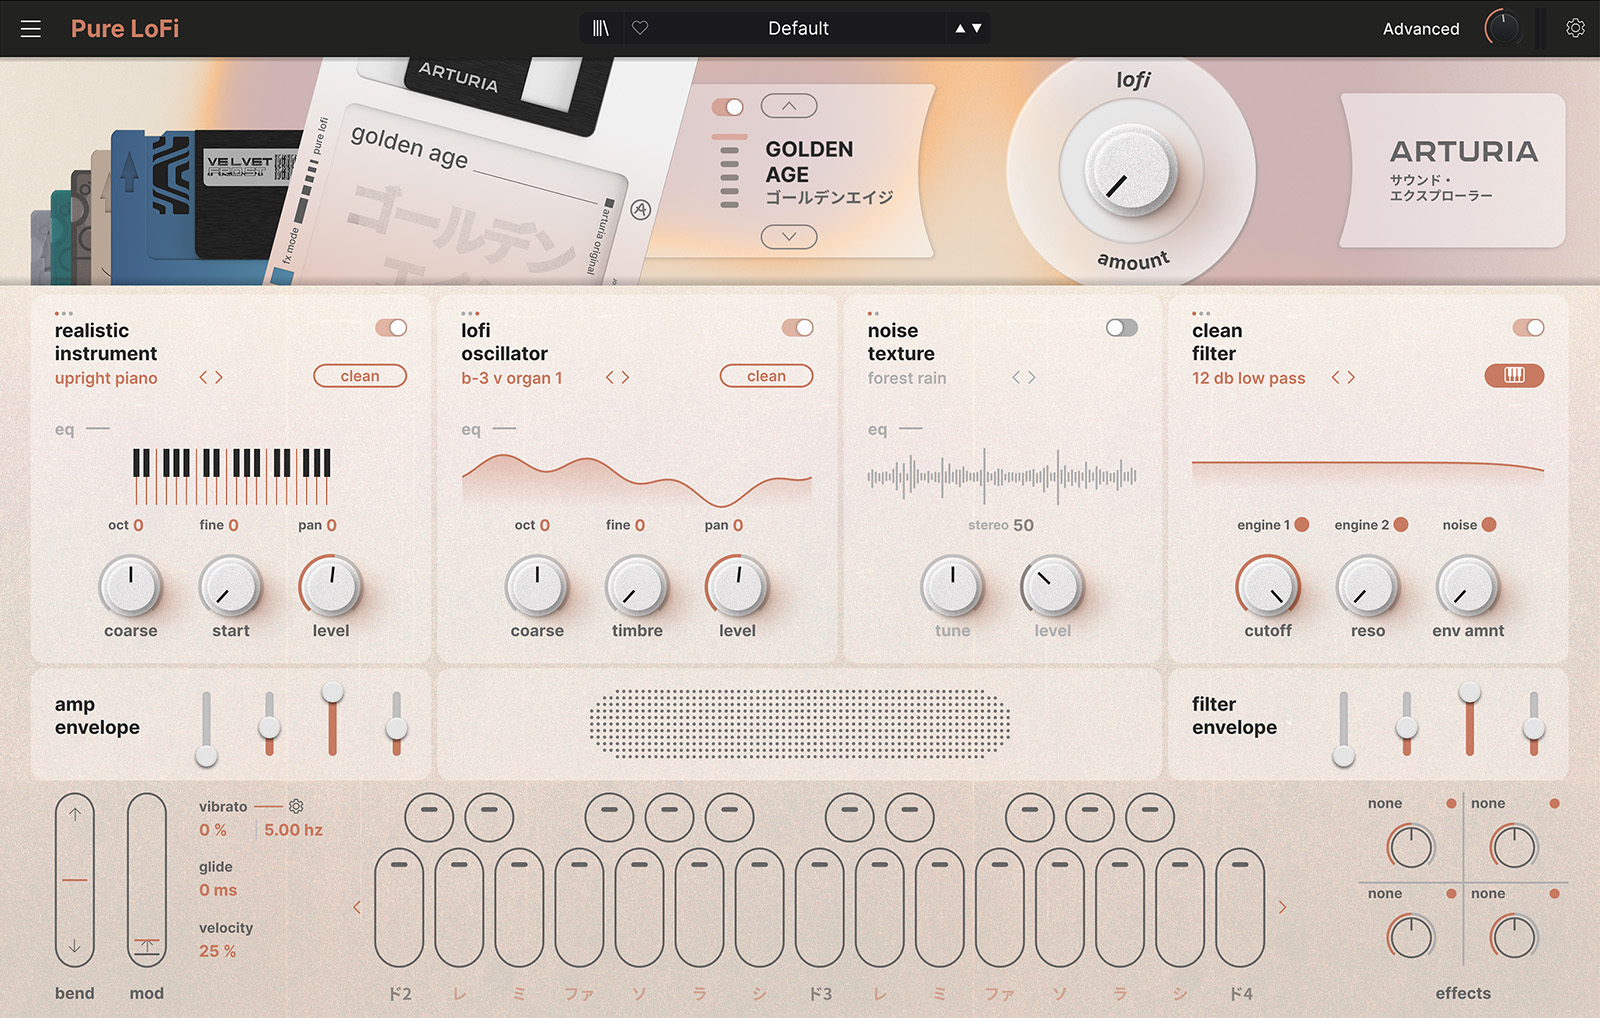Open the settings gear in top bar

[1575, 28]
